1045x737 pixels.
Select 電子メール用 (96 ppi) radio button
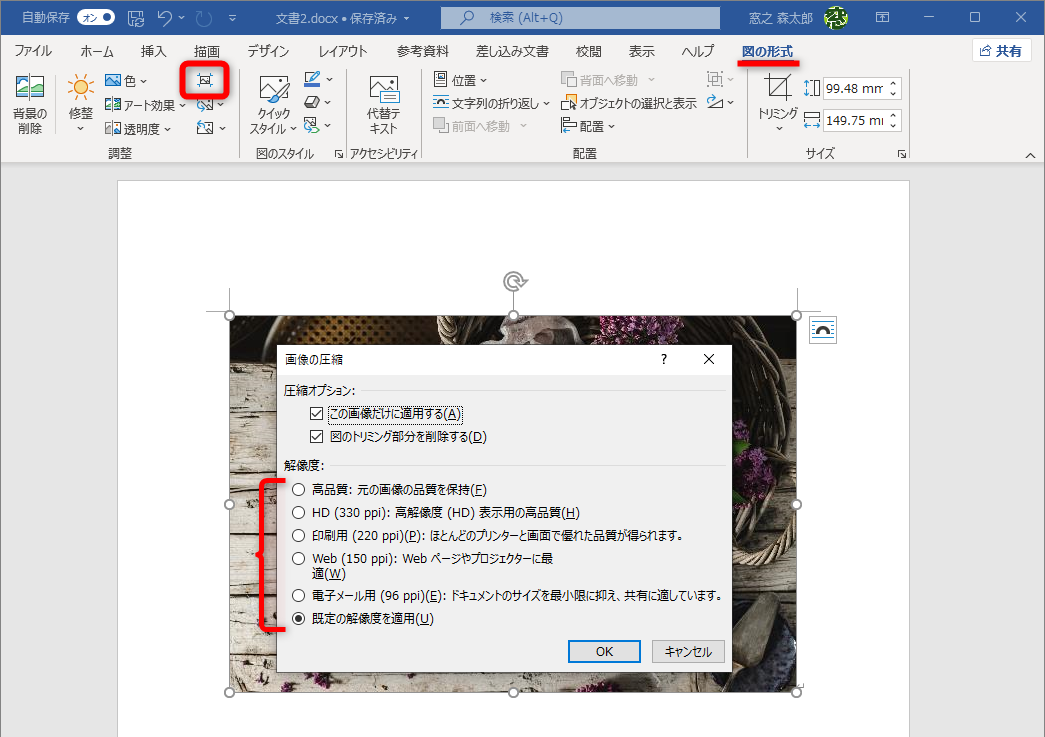299,595
